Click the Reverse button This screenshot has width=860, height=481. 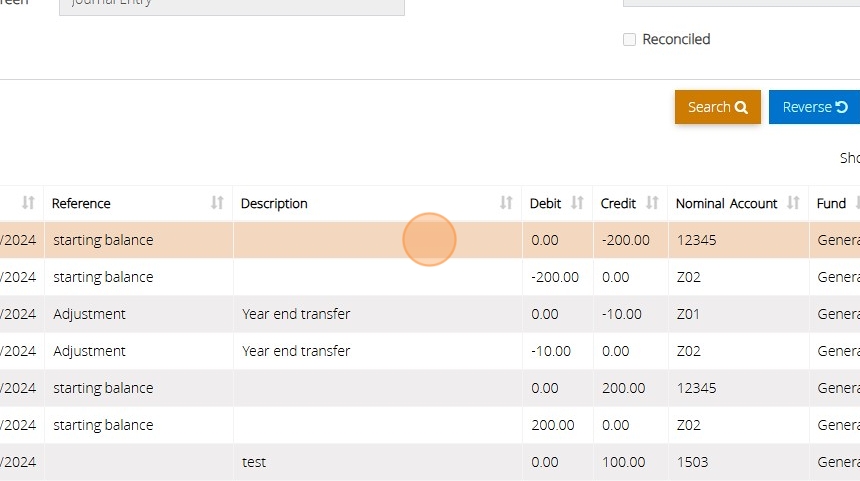(814, 107)
